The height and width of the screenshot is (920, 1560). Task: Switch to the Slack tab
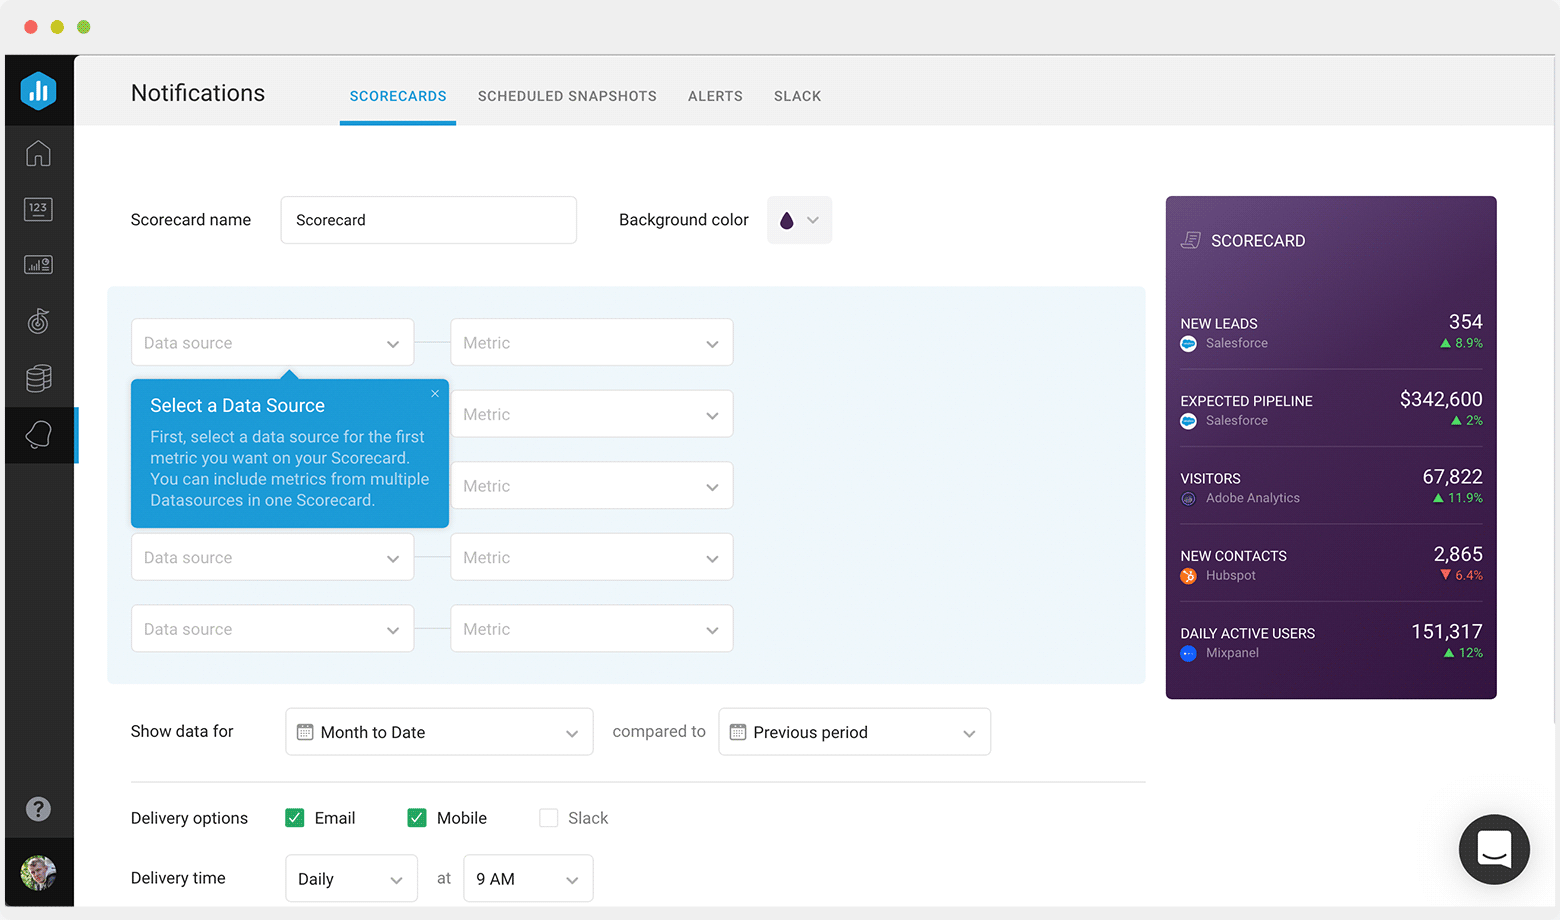[797, 96]
